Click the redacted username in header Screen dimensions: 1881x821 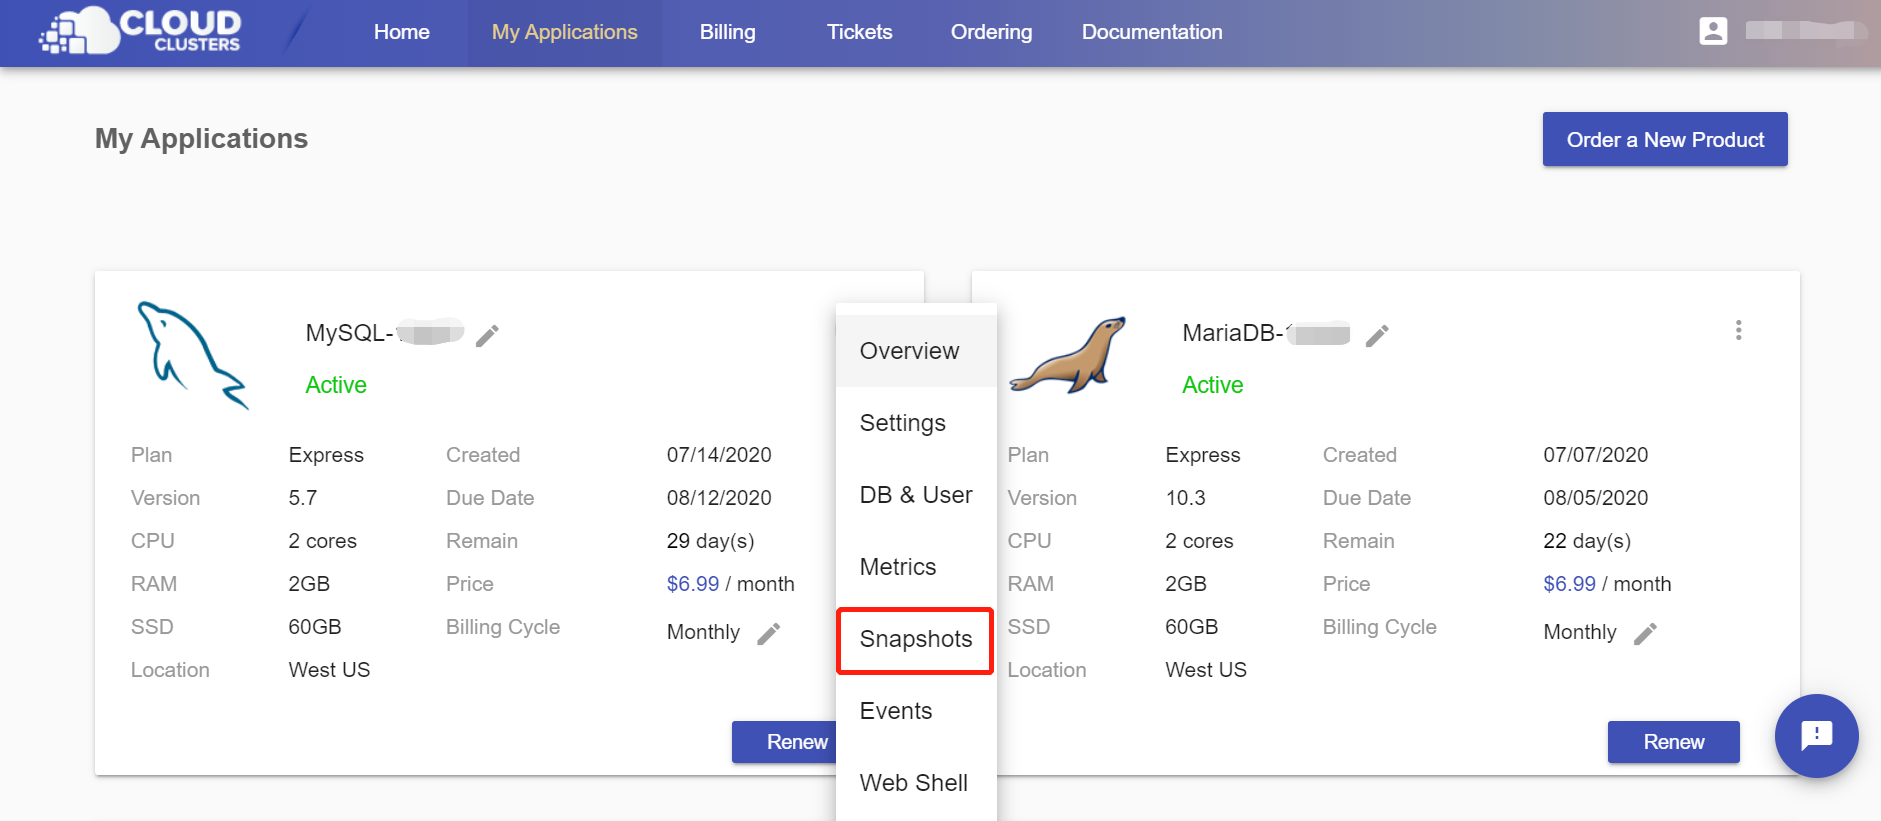click(1806, 31)
